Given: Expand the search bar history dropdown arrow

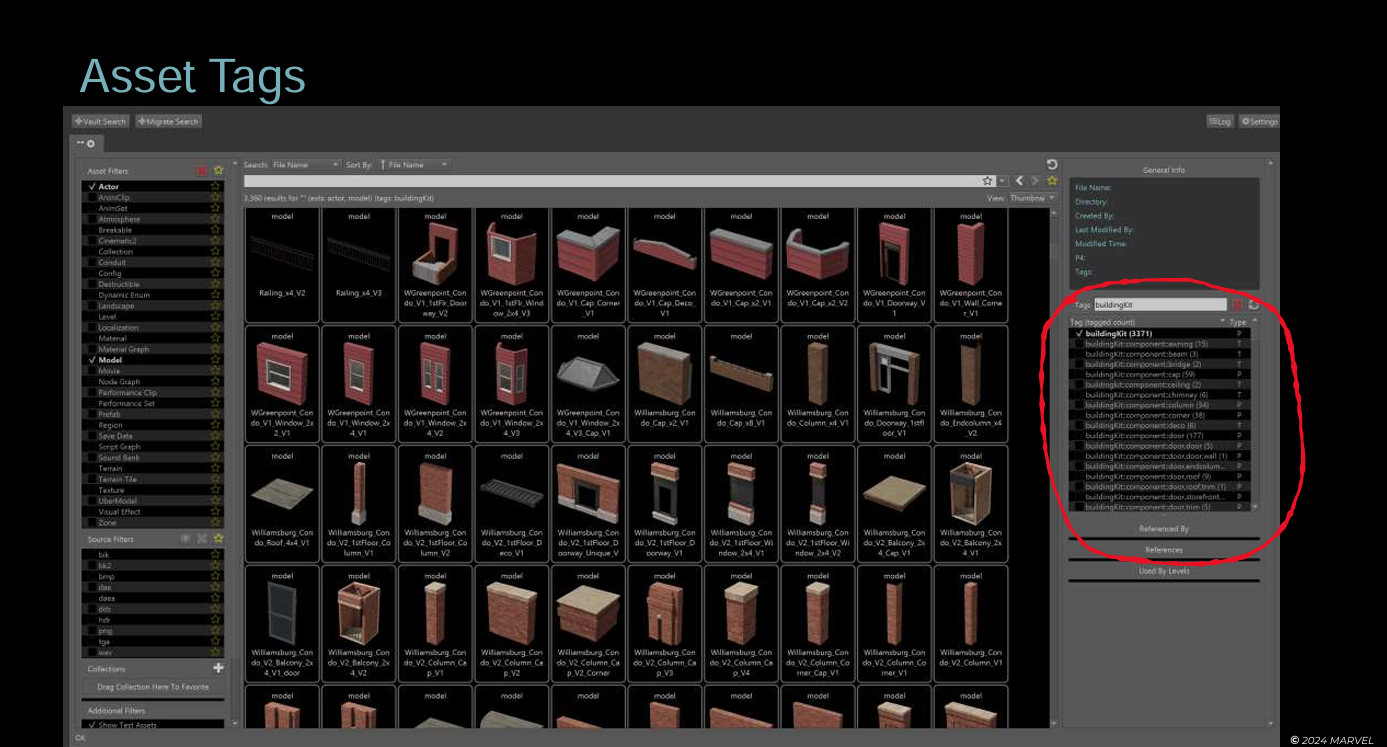Looking at the screenshot, I should pos(1002,181).
